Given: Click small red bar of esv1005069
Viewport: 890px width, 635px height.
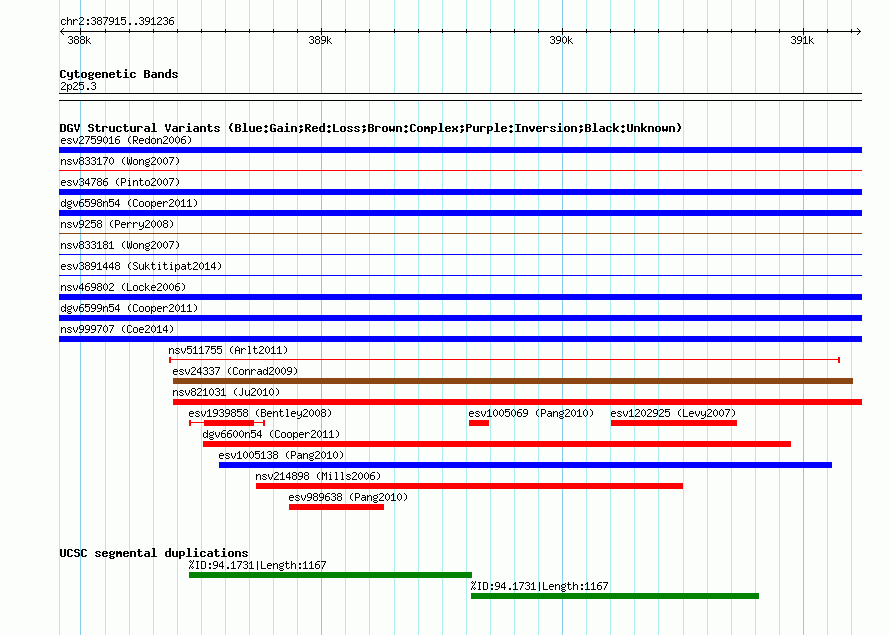Looking at the screenshot, I should [479, 423].
